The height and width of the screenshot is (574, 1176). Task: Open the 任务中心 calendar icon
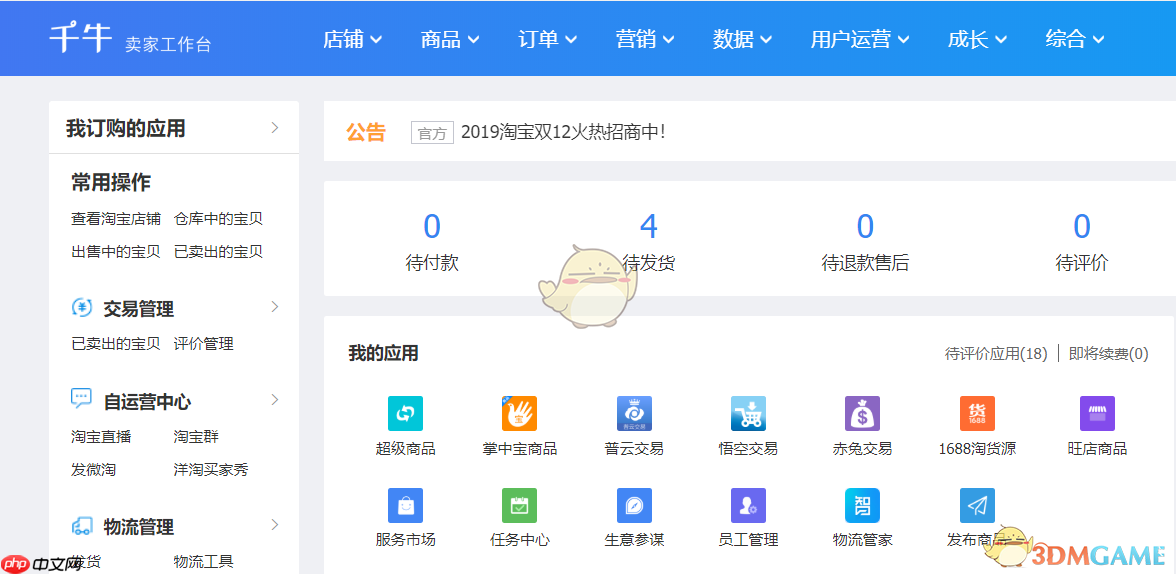tap(519, 506)
